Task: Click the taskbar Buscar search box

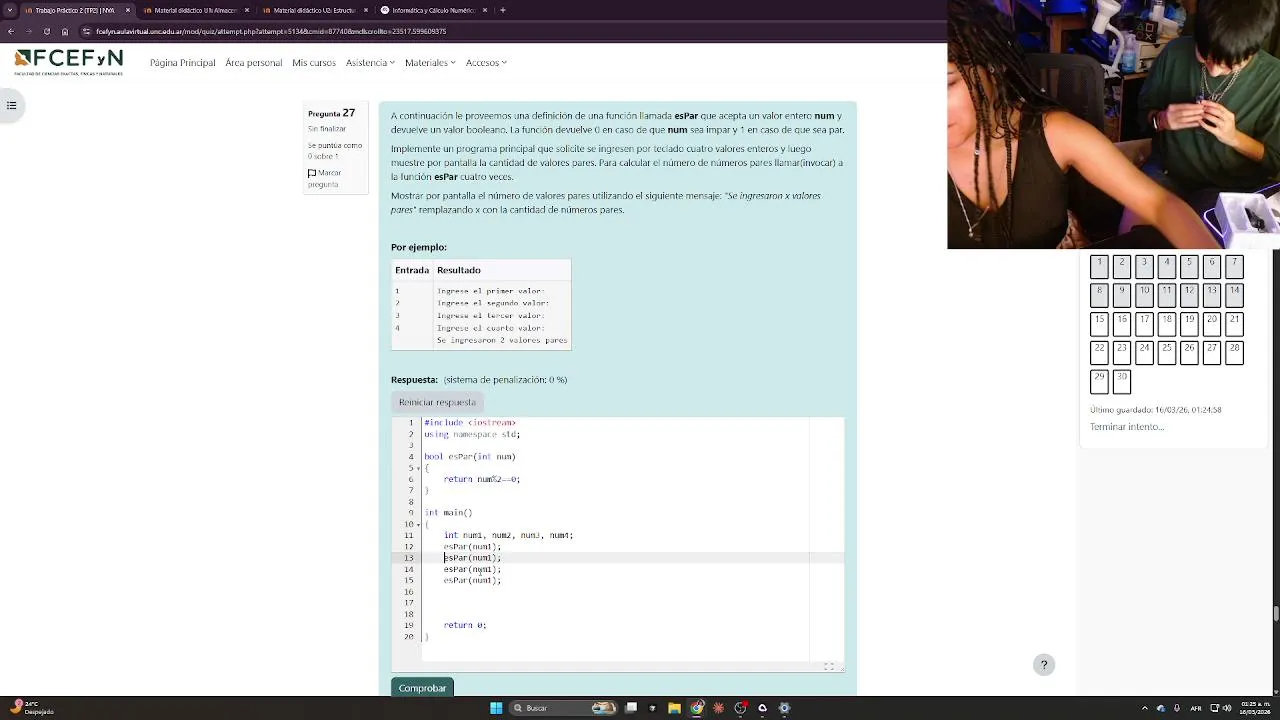Action: pos(562,708)
